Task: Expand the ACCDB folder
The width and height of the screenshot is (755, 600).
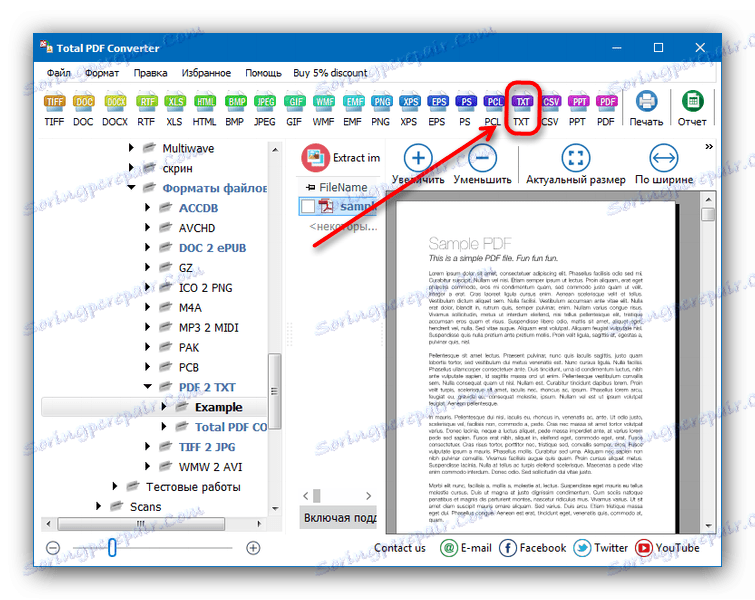Action: [x=148, y=208]
